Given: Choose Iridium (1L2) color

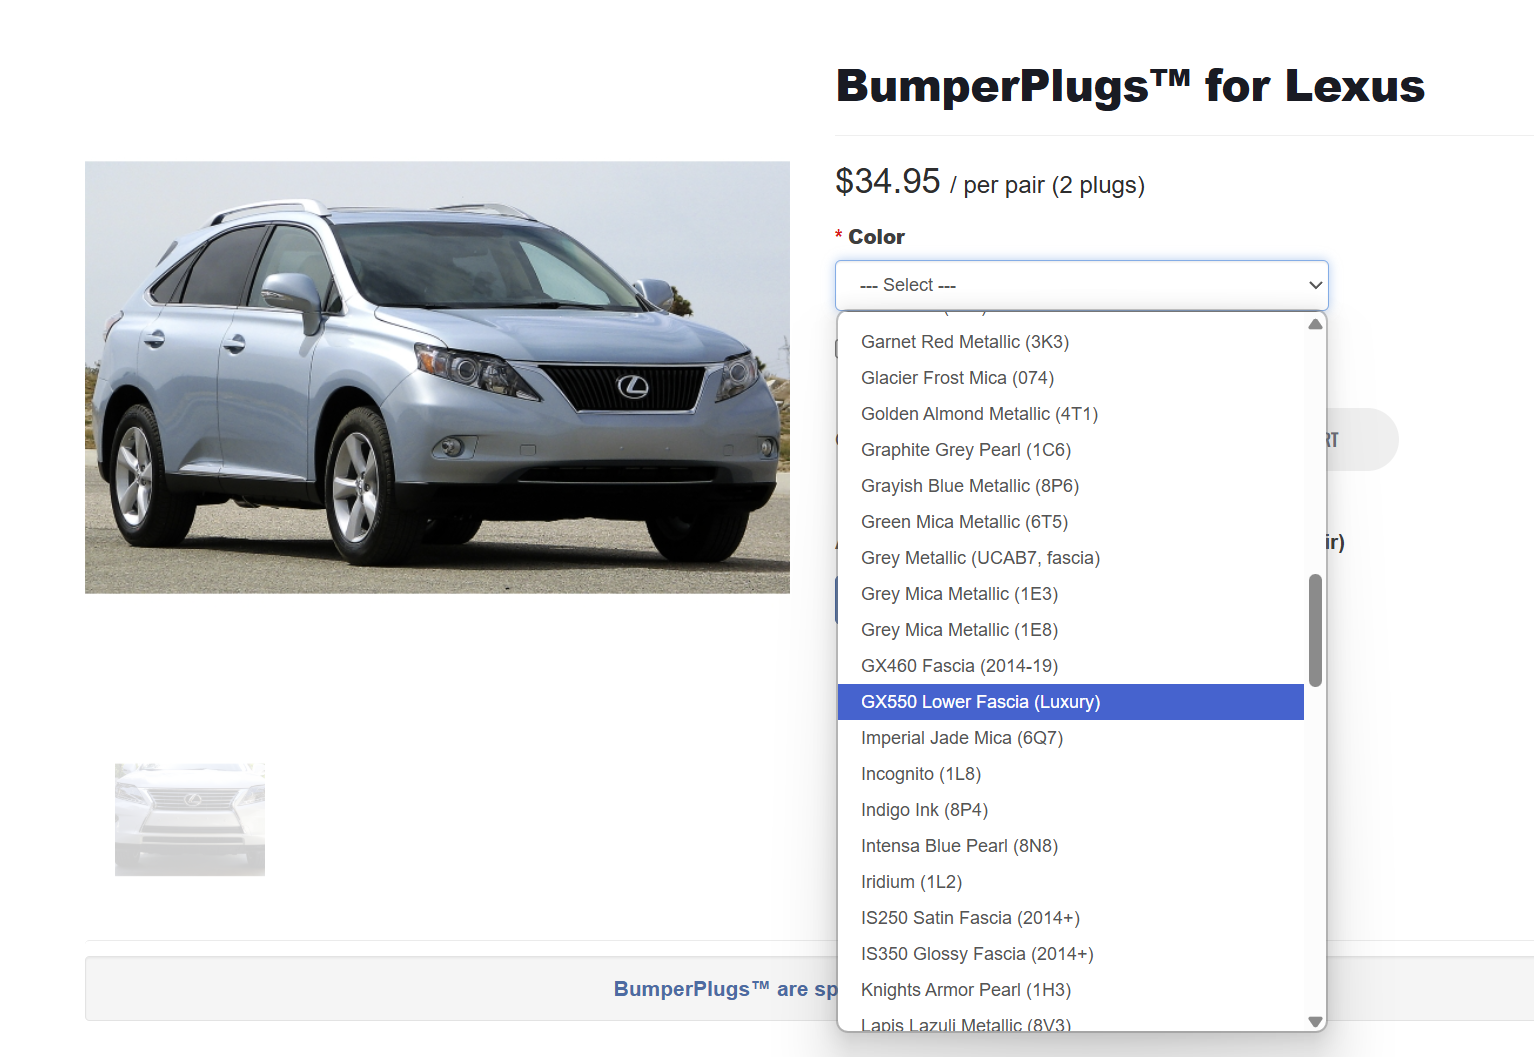Looking at the screenshot, I should [1070, 882].
